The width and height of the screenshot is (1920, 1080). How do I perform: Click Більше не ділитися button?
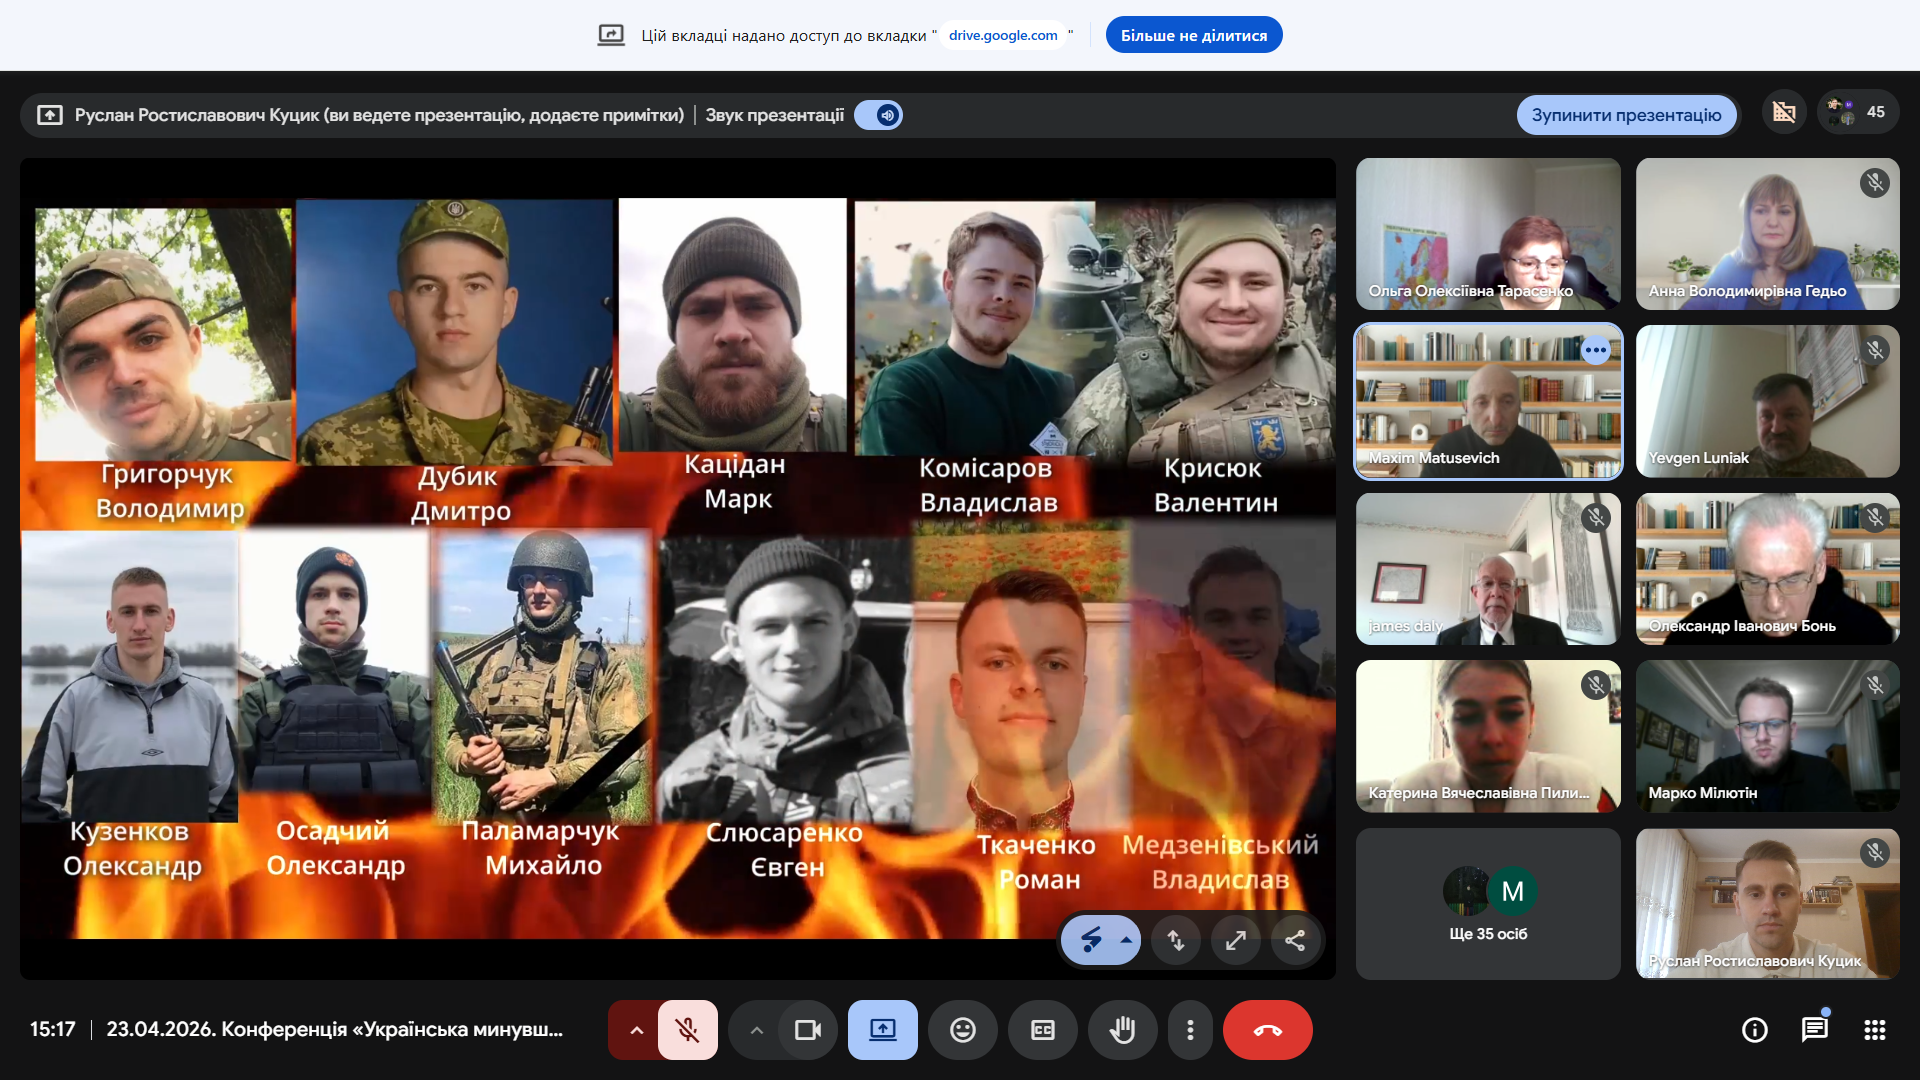pos(1194,35)
